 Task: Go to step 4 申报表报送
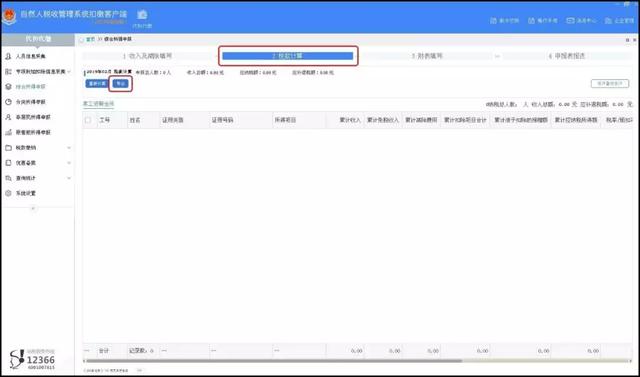[567, 56]
